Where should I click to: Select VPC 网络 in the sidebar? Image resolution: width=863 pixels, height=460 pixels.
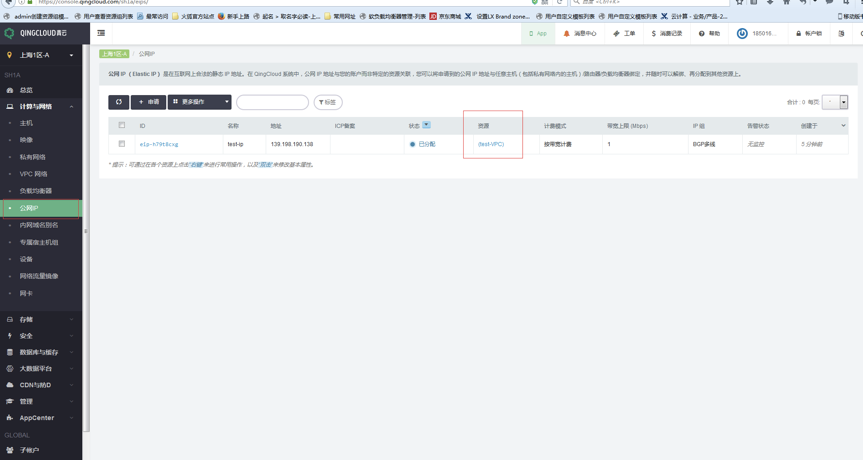(x=34, y=174)
